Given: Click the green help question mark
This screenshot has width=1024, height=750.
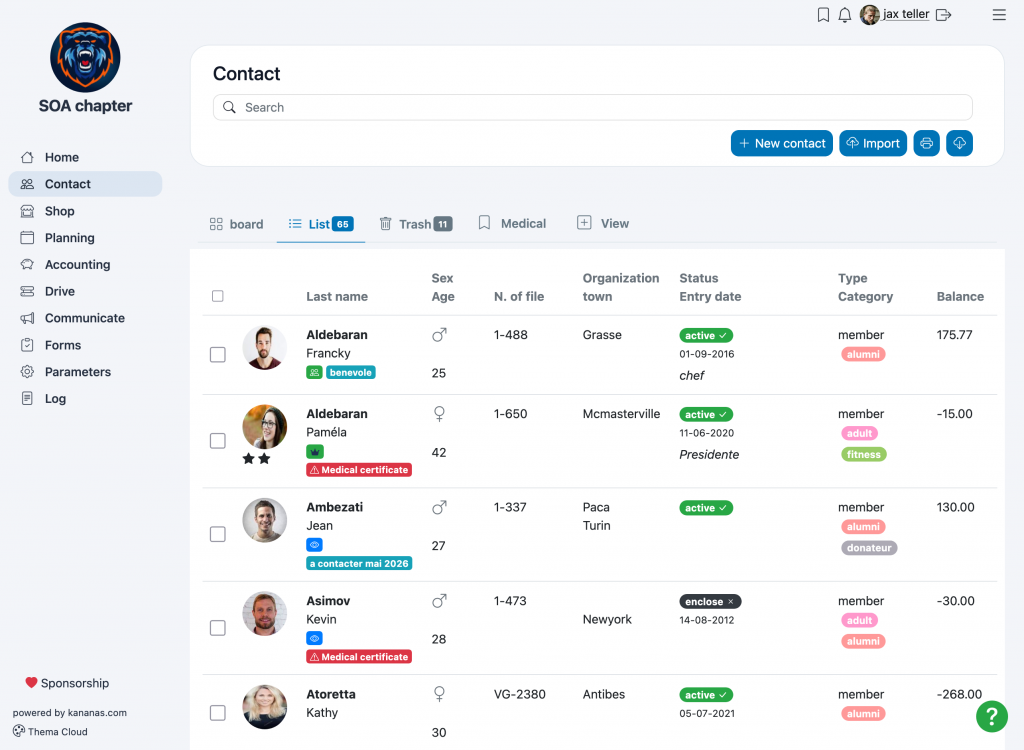Looking at the screenshot, I should pos(991,716).
